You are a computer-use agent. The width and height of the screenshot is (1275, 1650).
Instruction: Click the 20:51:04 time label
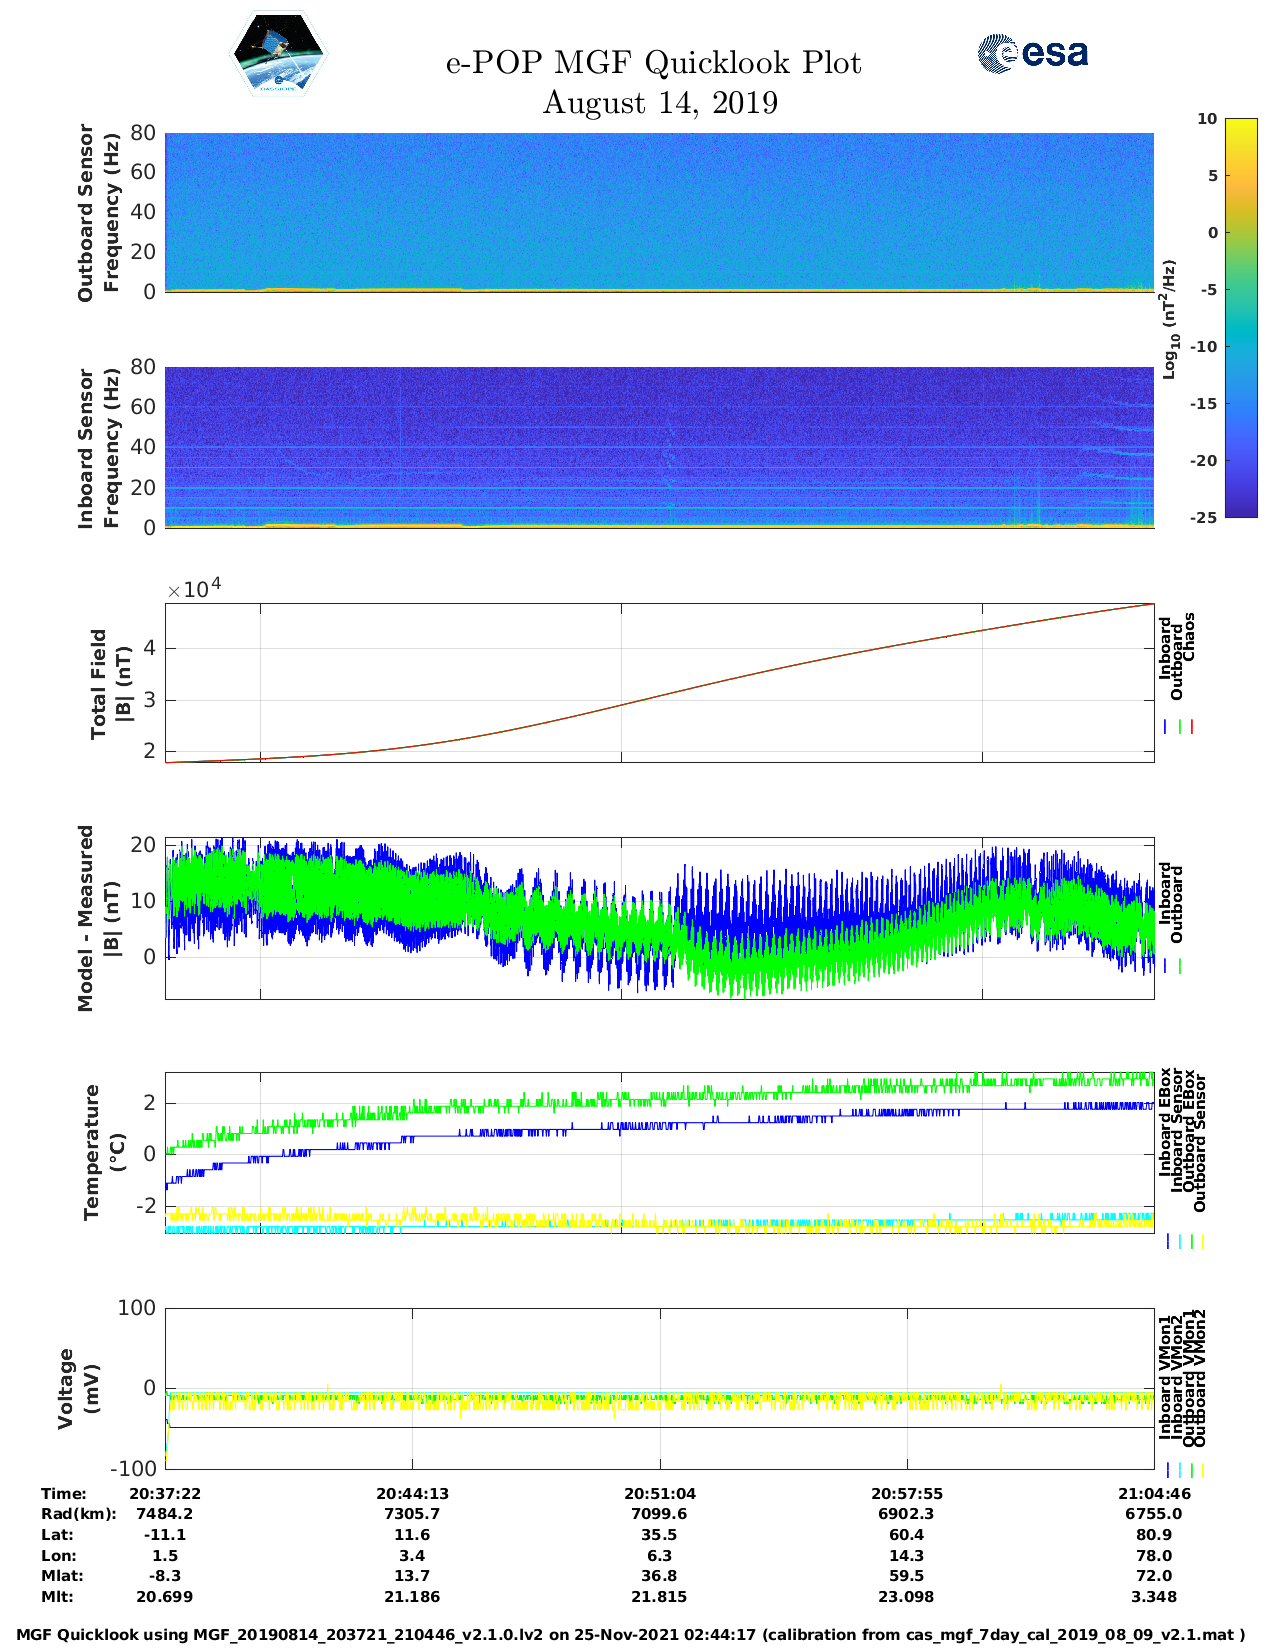(660, 1493)
